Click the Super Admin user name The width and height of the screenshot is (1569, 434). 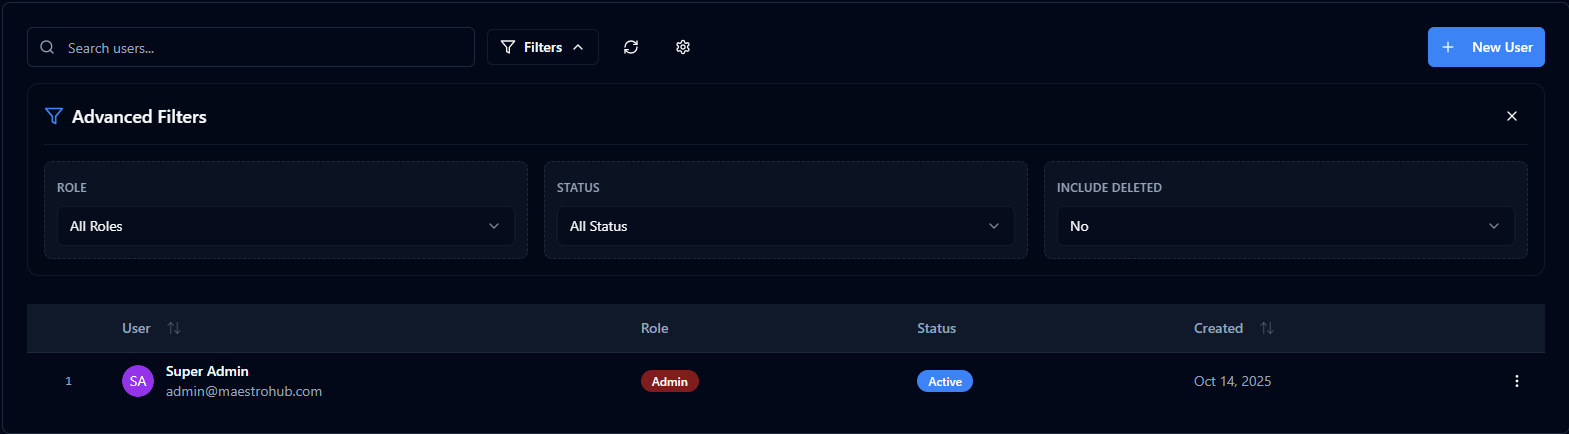click(x=207, y=371)
